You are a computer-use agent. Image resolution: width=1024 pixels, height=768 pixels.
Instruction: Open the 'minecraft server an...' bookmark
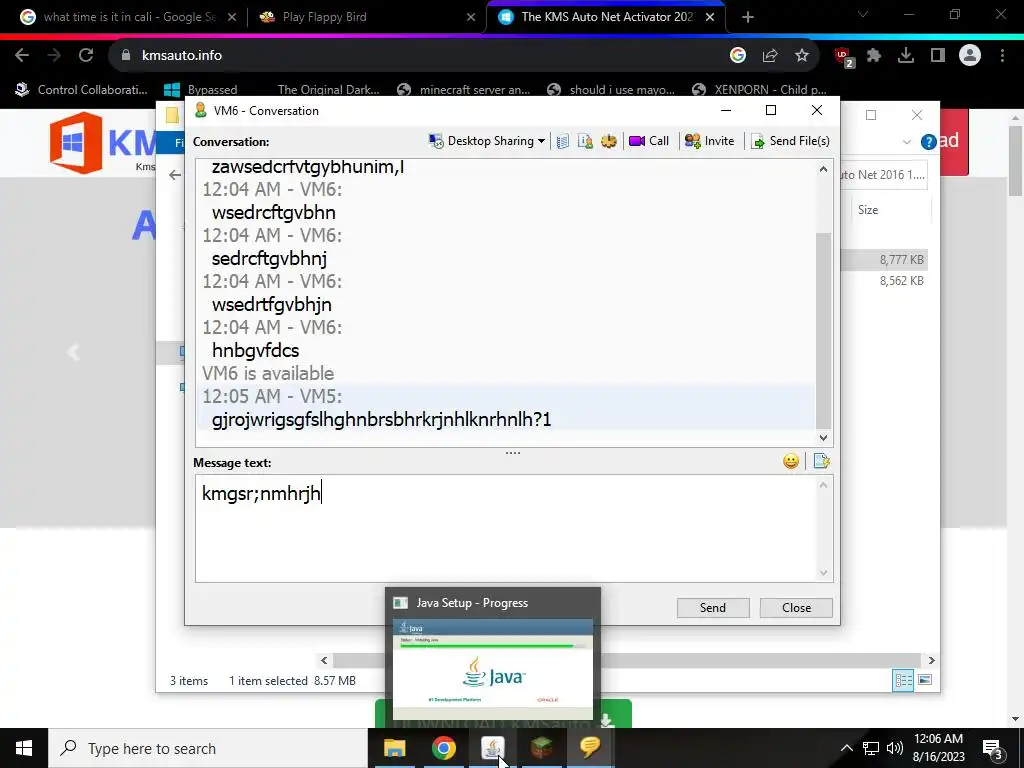click(464, 89)
